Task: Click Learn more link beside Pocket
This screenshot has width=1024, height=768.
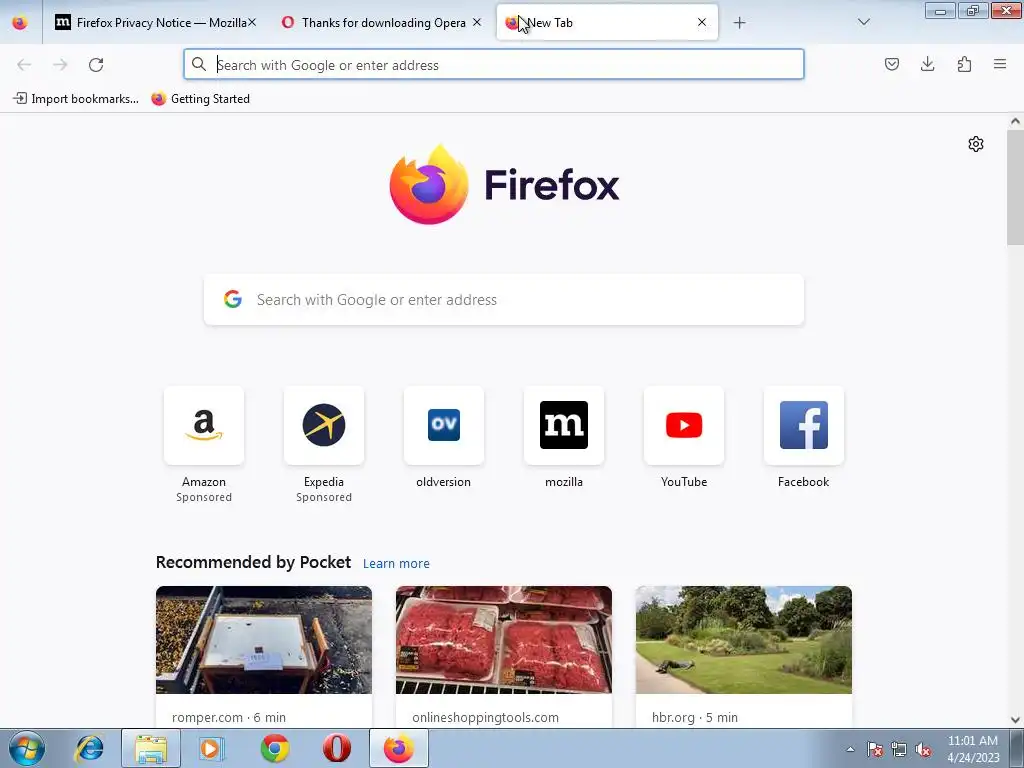Action: [396, 564]
